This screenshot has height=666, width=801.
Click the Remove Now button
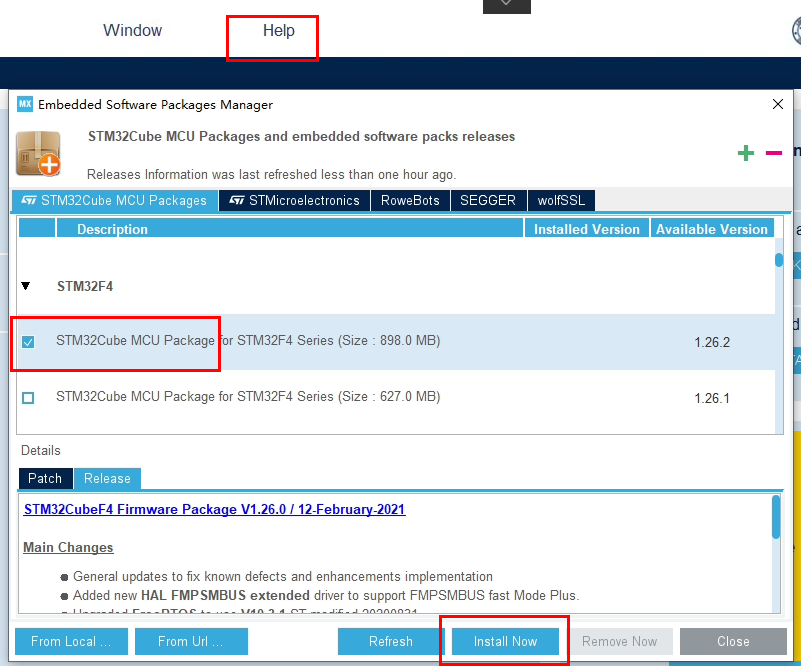pyautogui.click(x=619, y=641)
